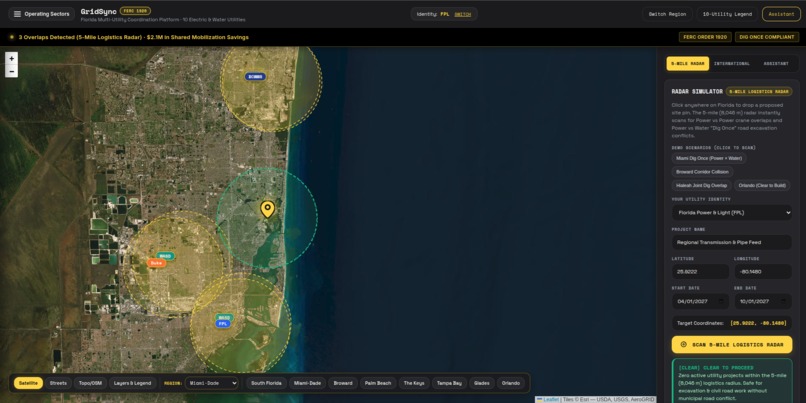
Task: Jump to the Tampa Bay region
Action: [449, 383]
